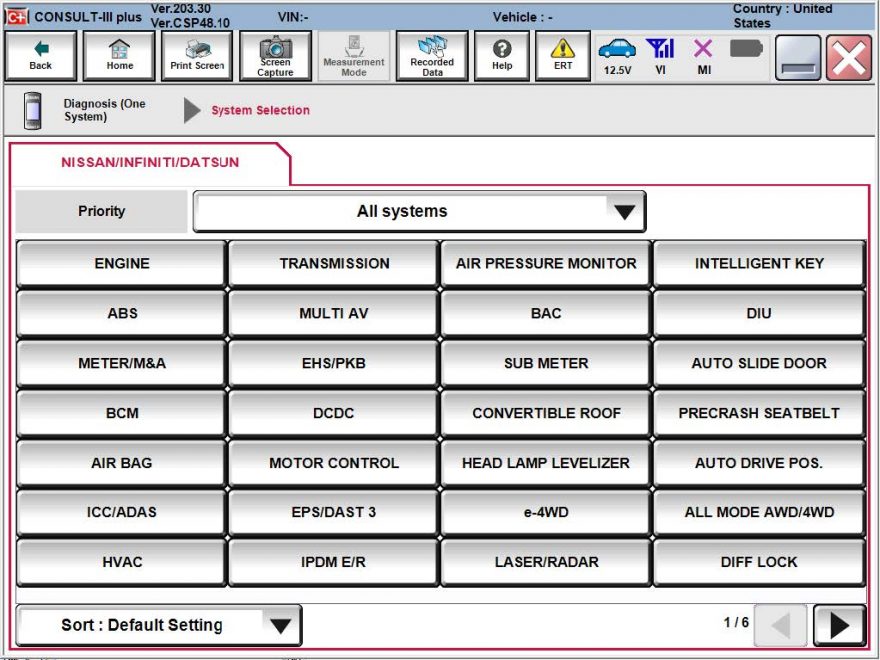Screen dimensions: 880x660
Task: Toggle the VI connection status indicator
Action: [x=663, y=55]
